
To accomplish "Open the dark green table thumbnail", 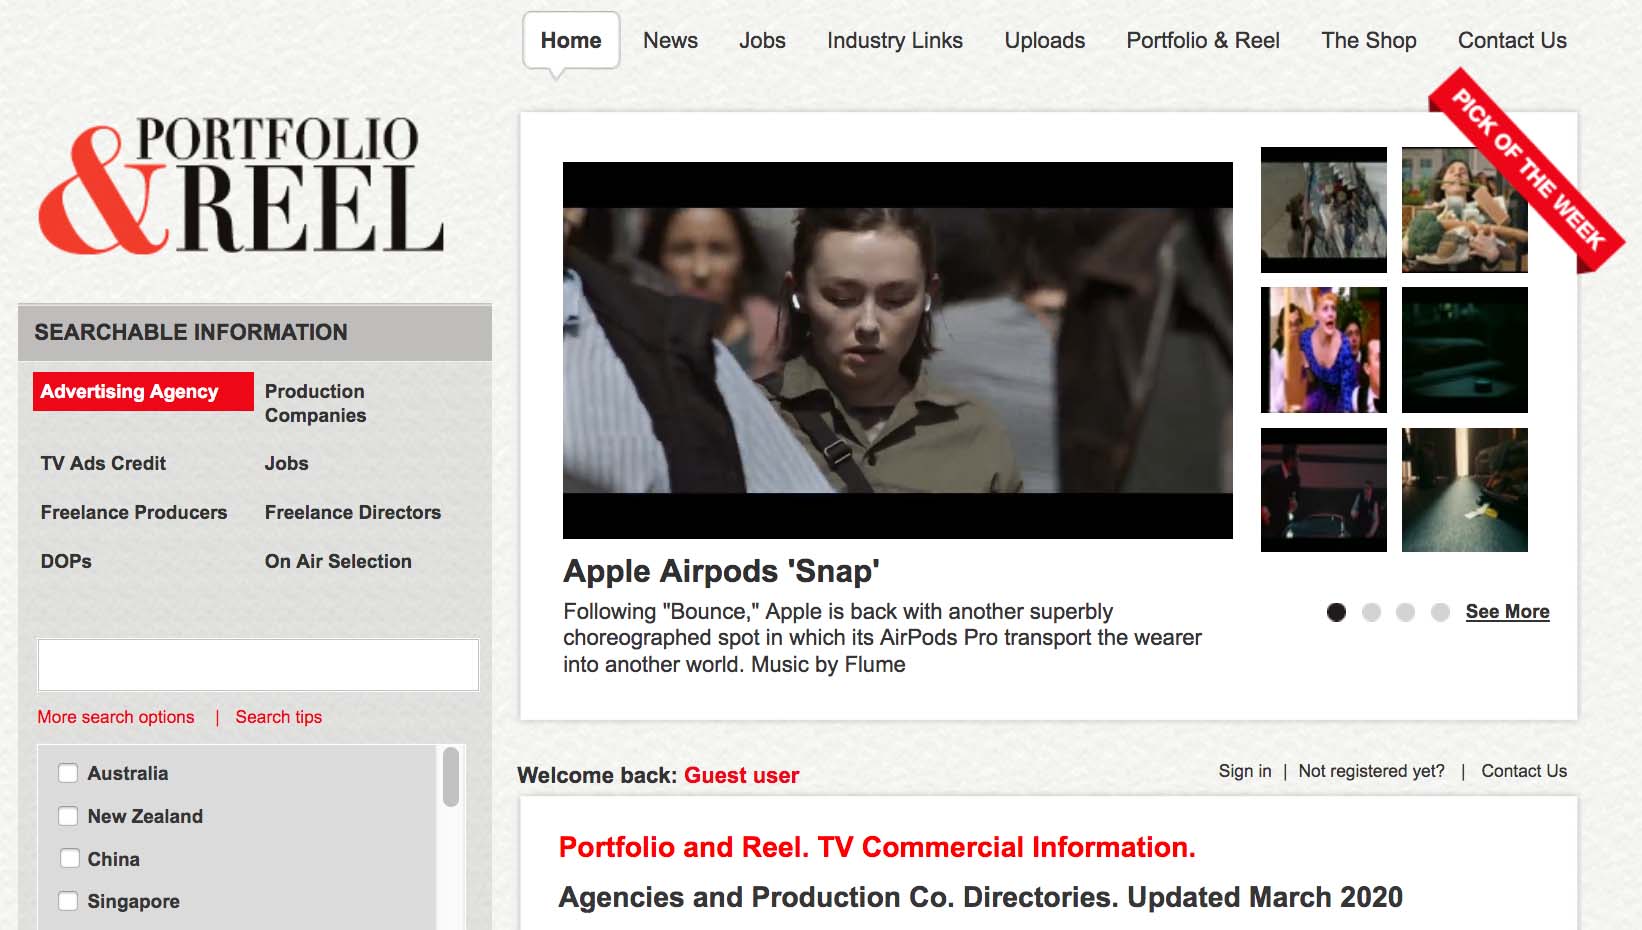I will (x=1465, y=350).
